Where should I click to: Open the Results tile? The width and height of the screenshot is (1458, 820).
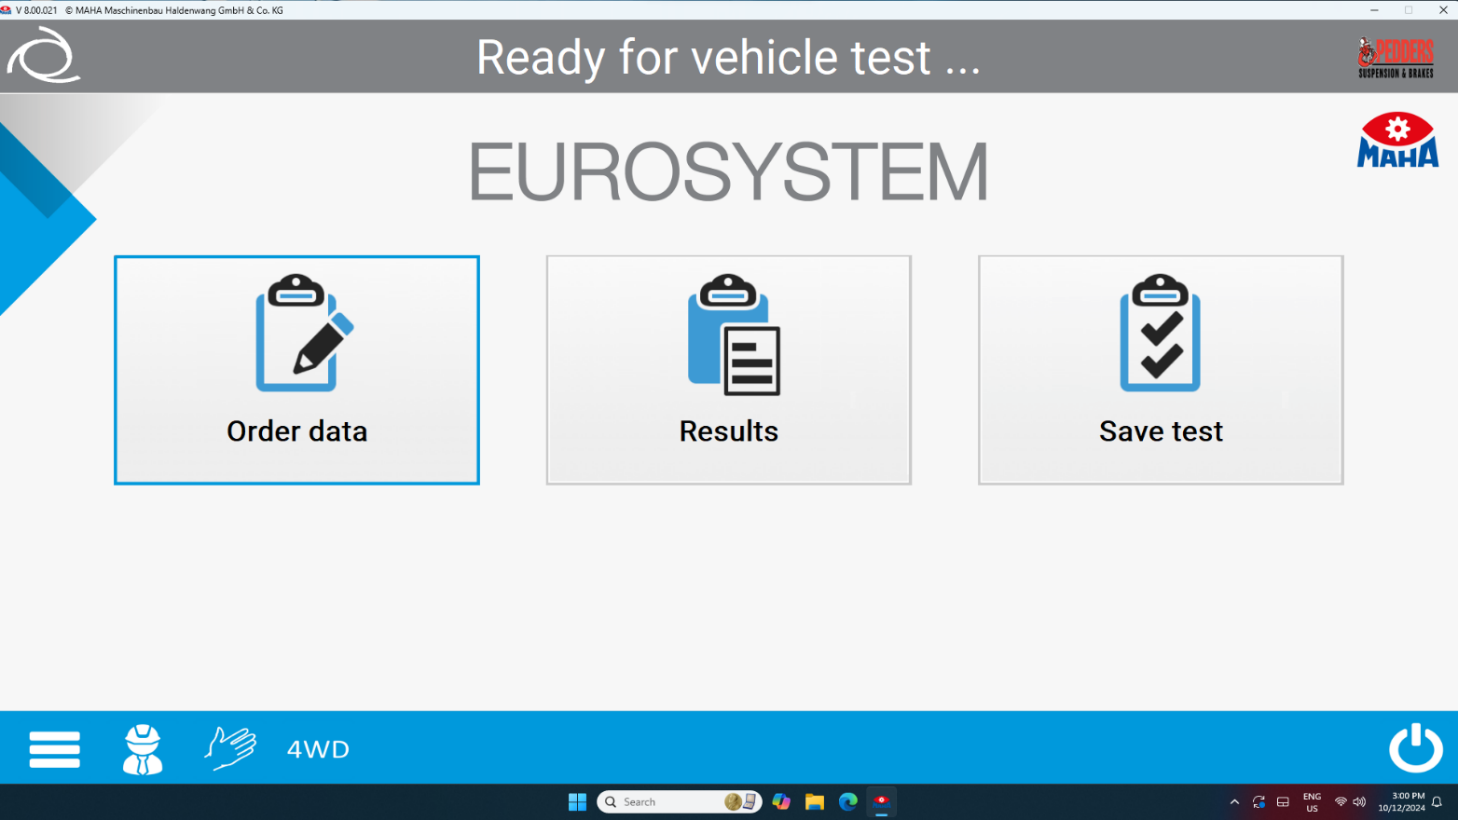728,370
